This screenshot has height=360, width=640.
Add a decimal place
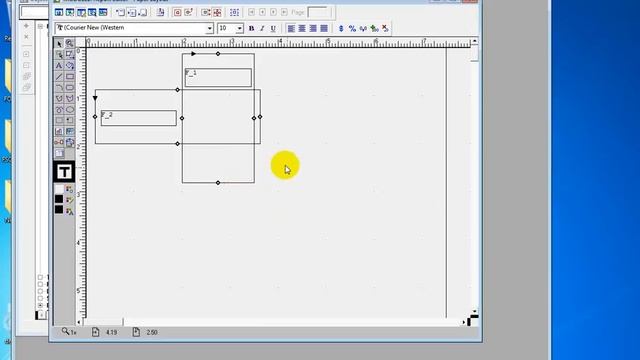[374, 28]
